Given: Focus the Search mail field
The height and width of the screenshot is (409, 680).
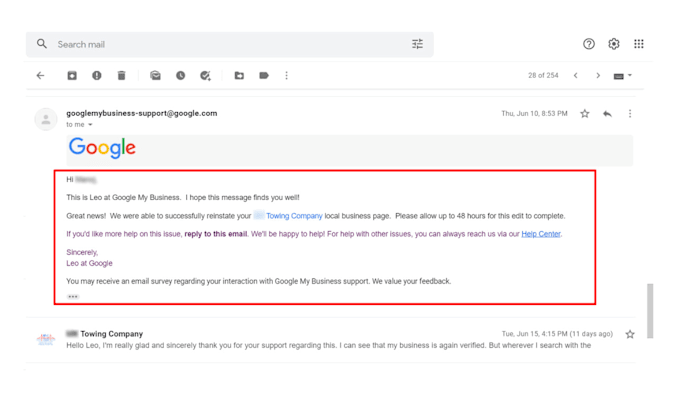Looking at the screenshot, I should click(x=229, y=44).
